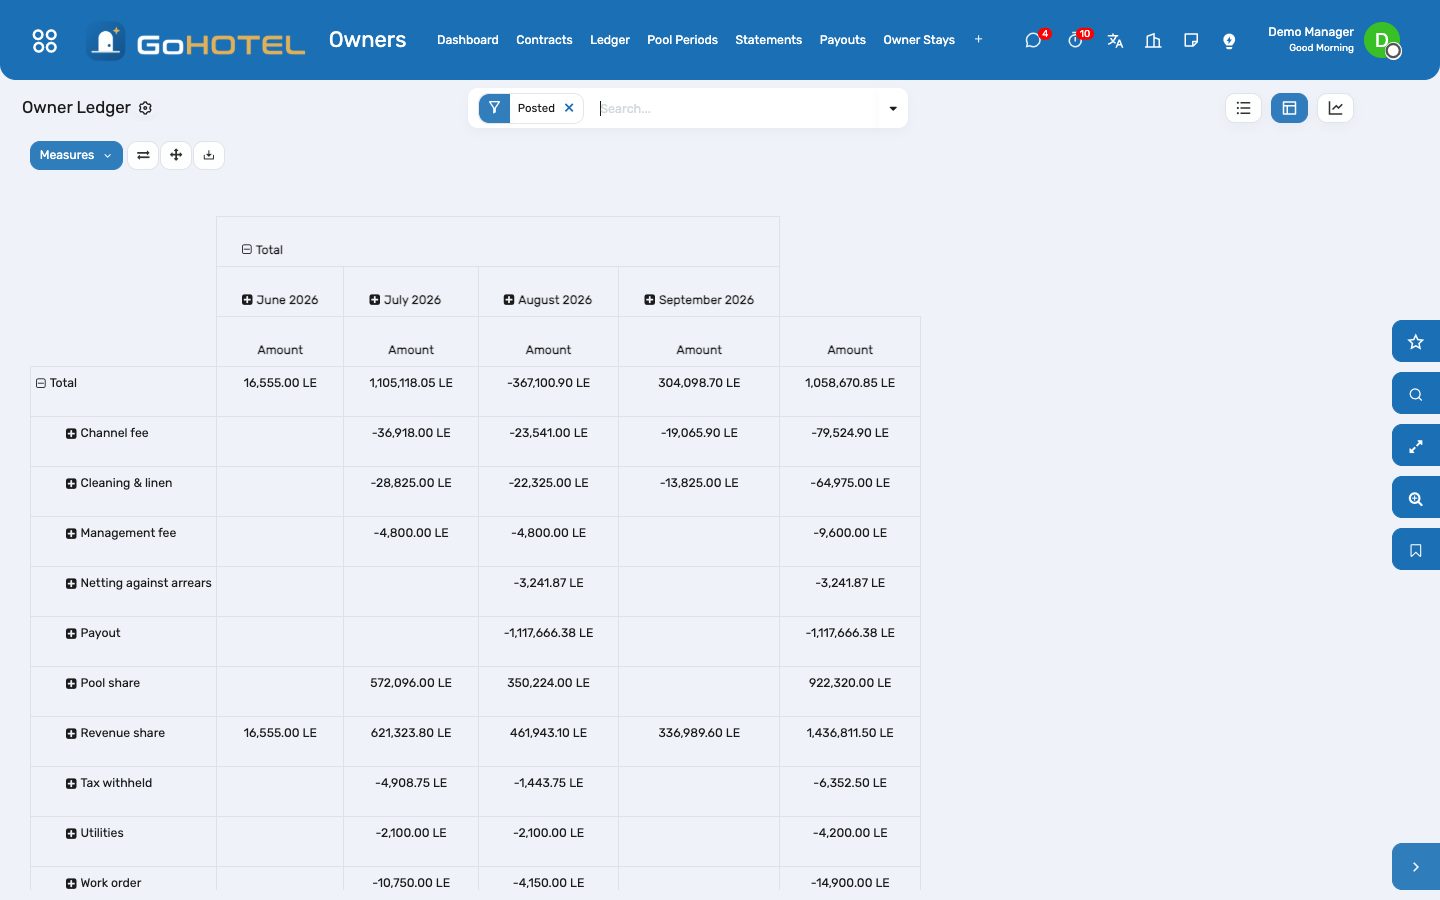Select the pivot view button
The height and width of the screenshot is (900, 1440).
tap(1289, 108)
